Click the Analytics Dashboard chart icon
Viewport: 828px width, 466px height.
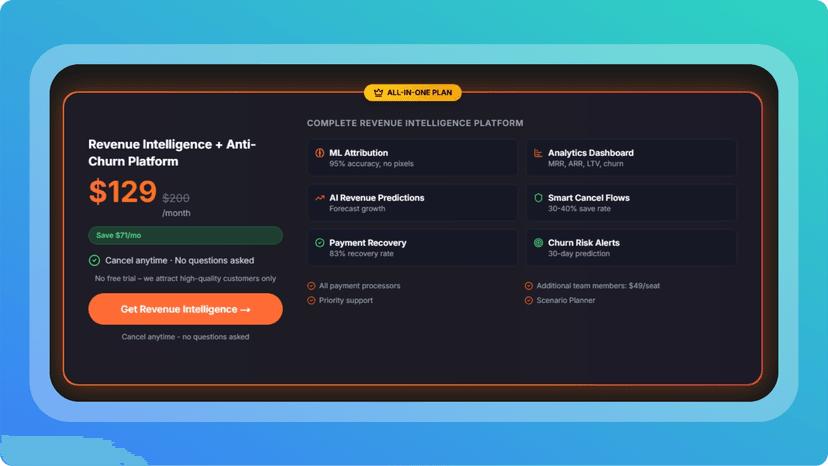538,153
